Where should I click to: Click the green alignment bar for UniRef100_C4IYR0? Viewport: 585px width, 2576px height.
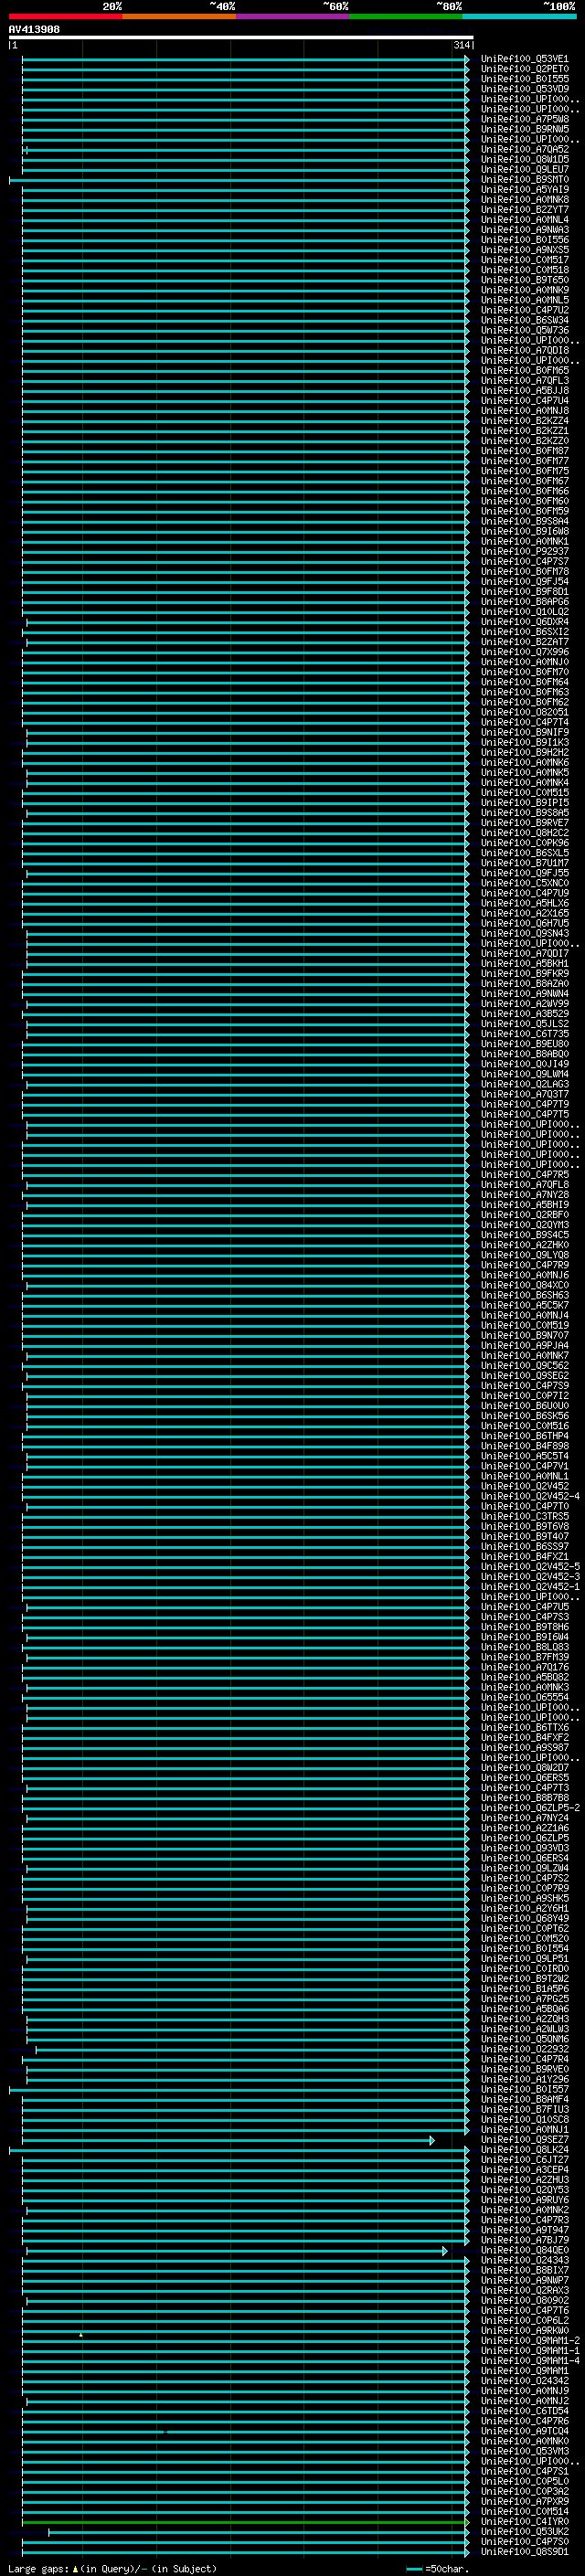click(246, 2522)
